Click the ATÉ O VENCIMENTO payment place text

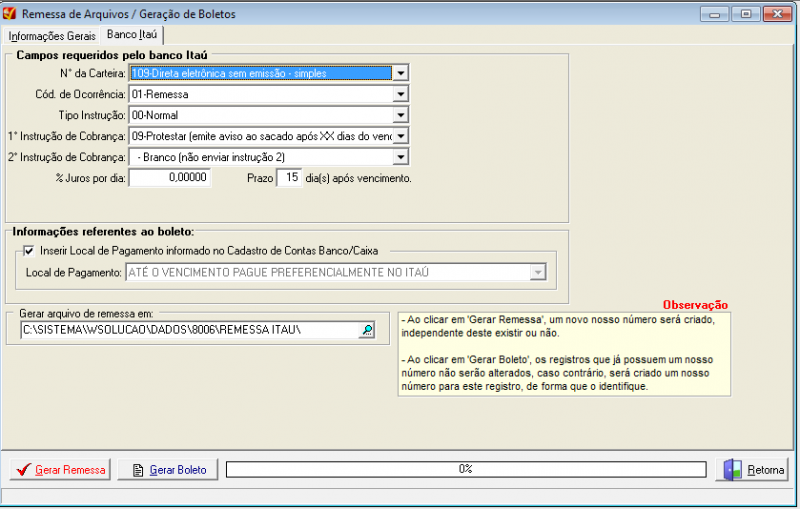coord(279,272)
